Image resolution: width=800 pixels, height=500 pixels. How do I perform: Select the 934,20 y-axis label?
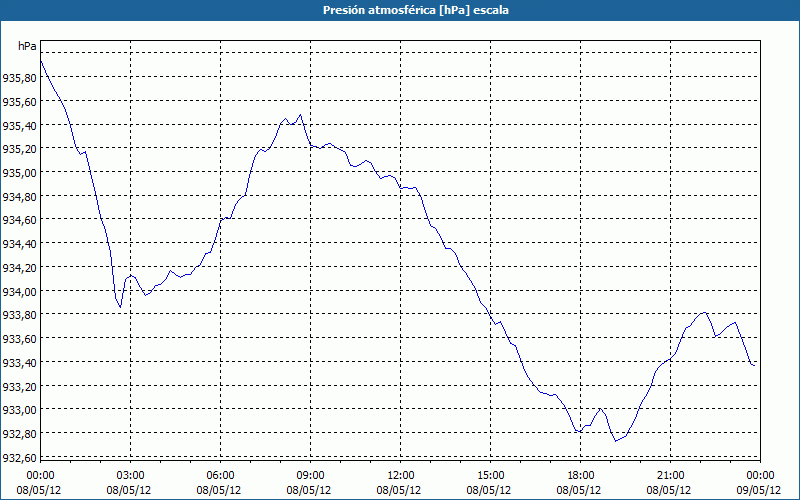[19, 267]
